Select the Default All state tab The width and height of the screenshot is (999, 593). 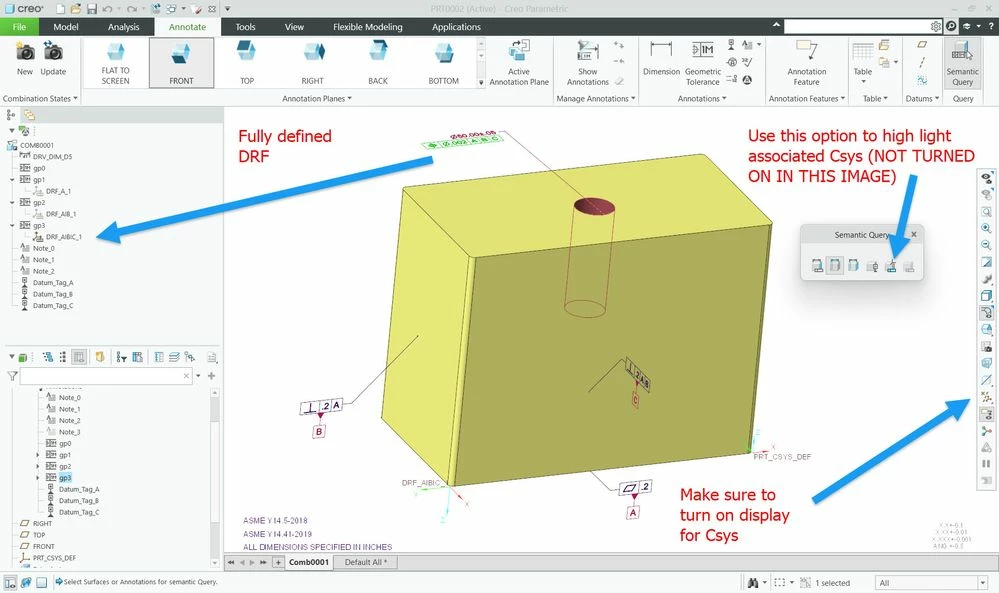pos(366,562)
